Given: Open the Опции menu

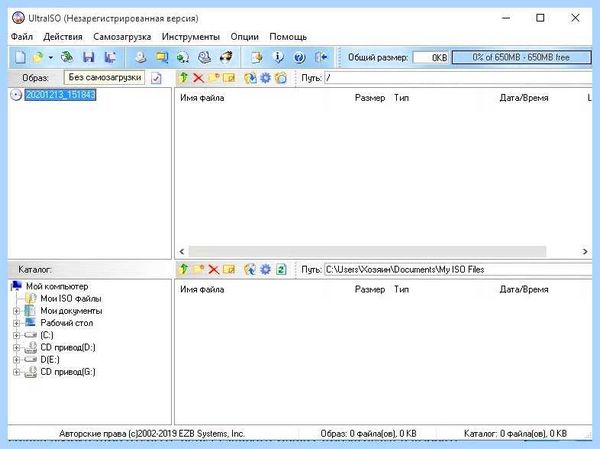Looking at the screenshot, I should (x=245, y=37).
